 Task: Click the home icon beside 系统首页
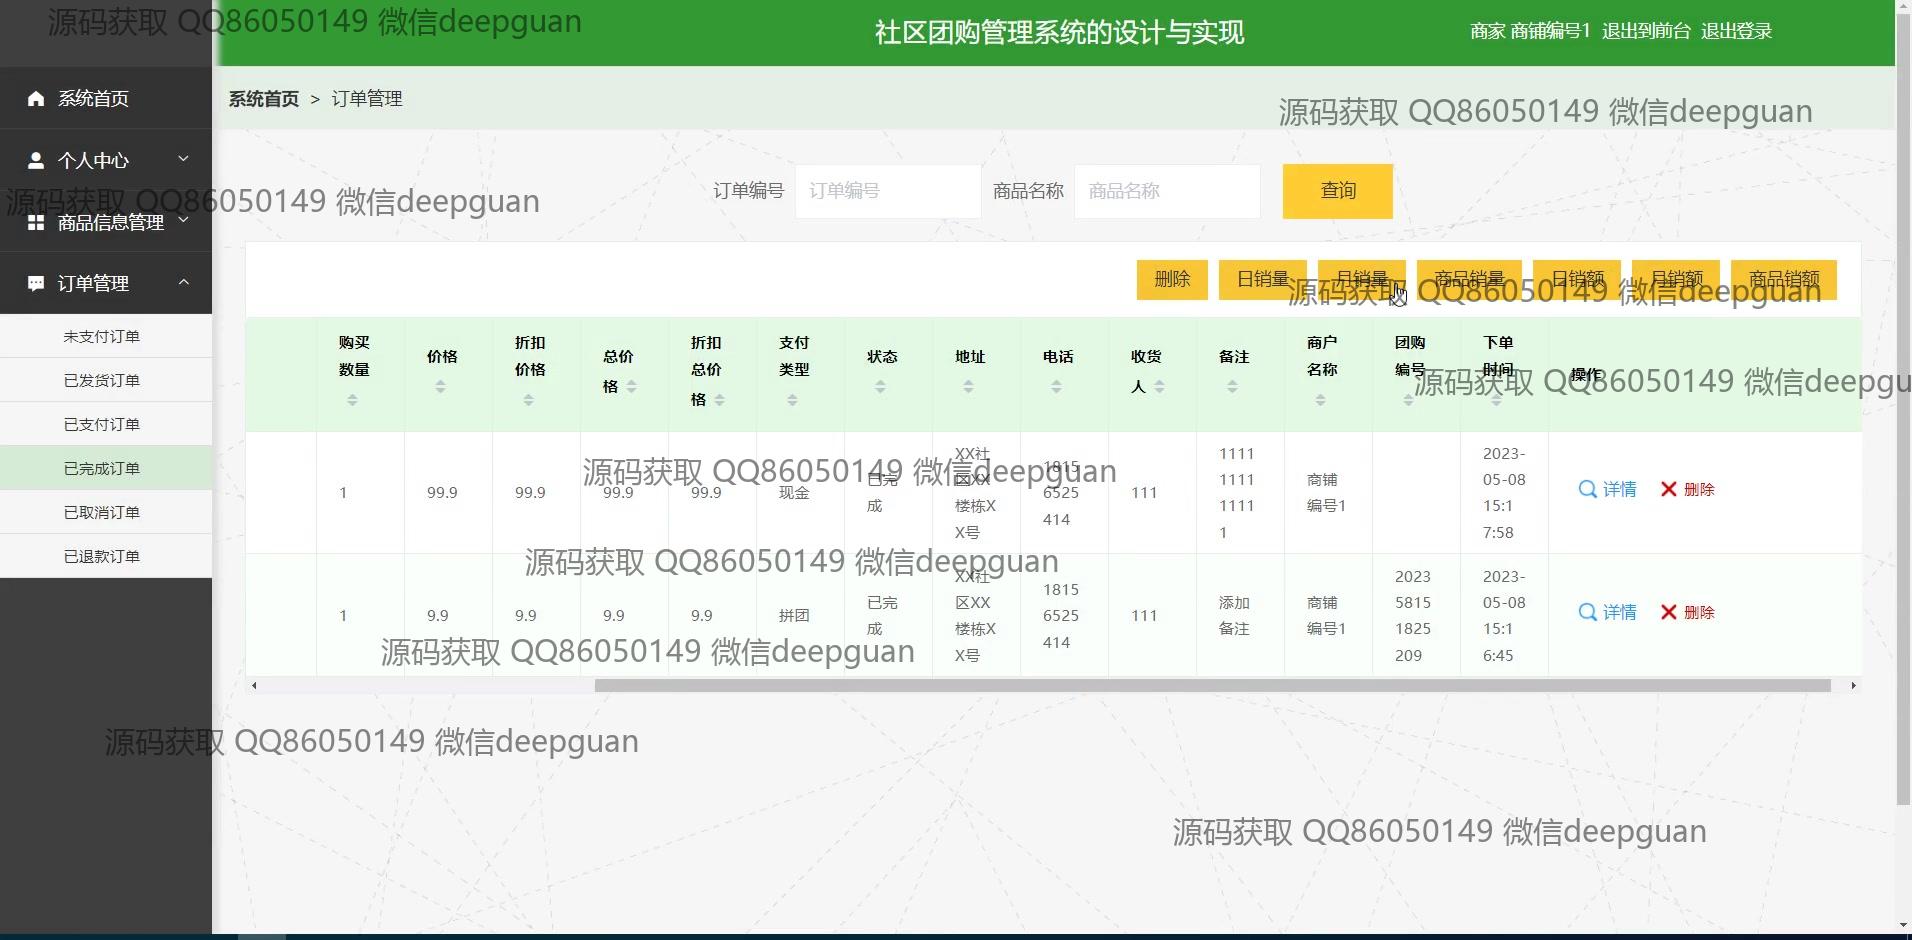36,98
